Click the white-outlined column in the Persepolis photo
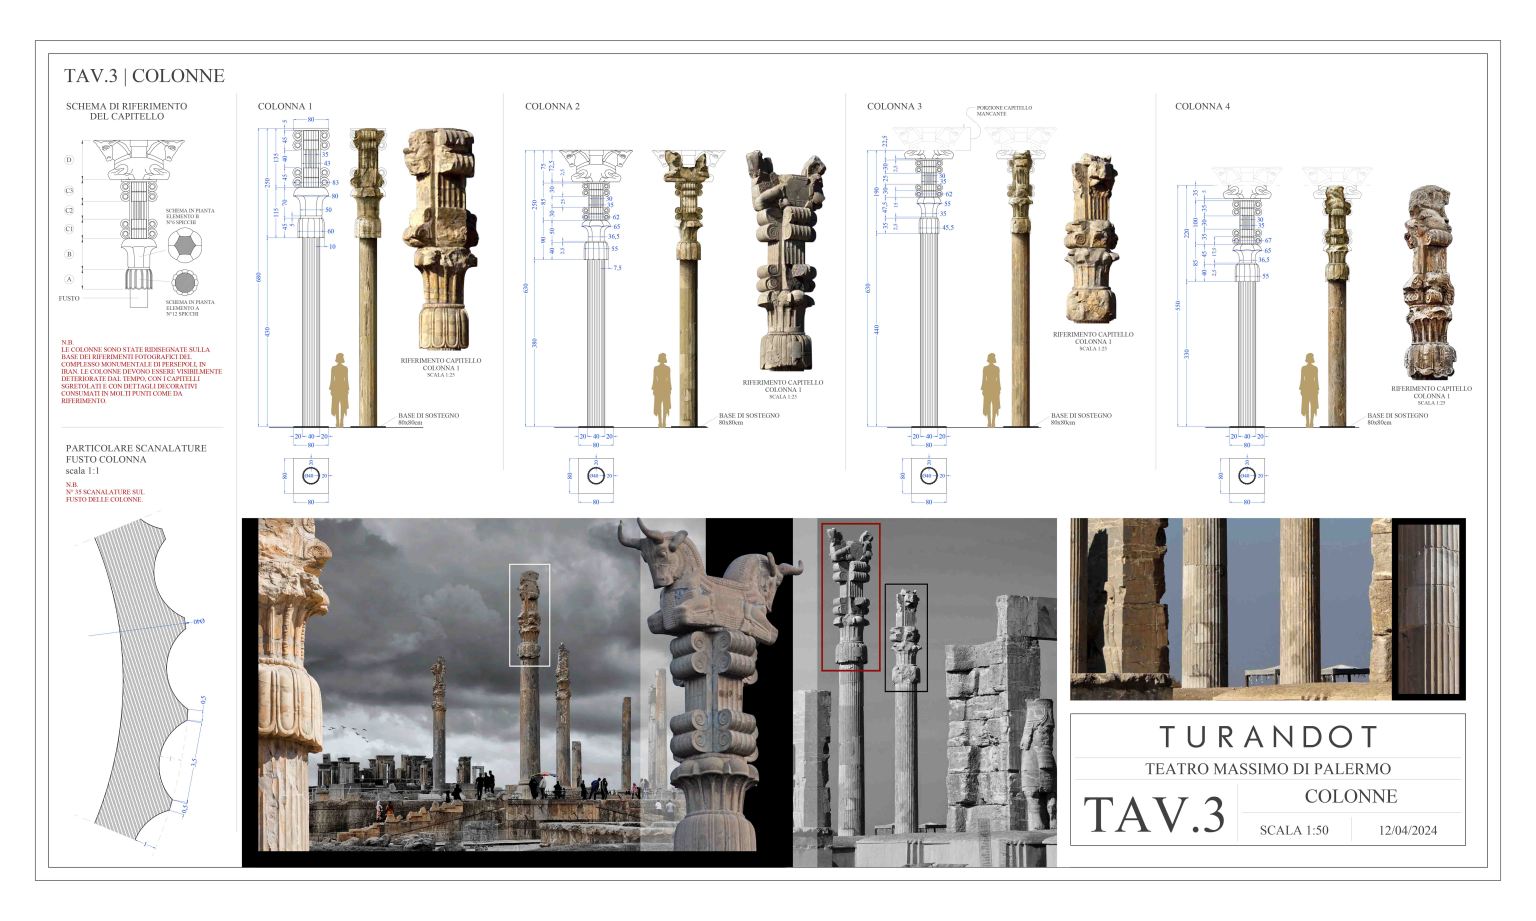 [x=529, y=615]
